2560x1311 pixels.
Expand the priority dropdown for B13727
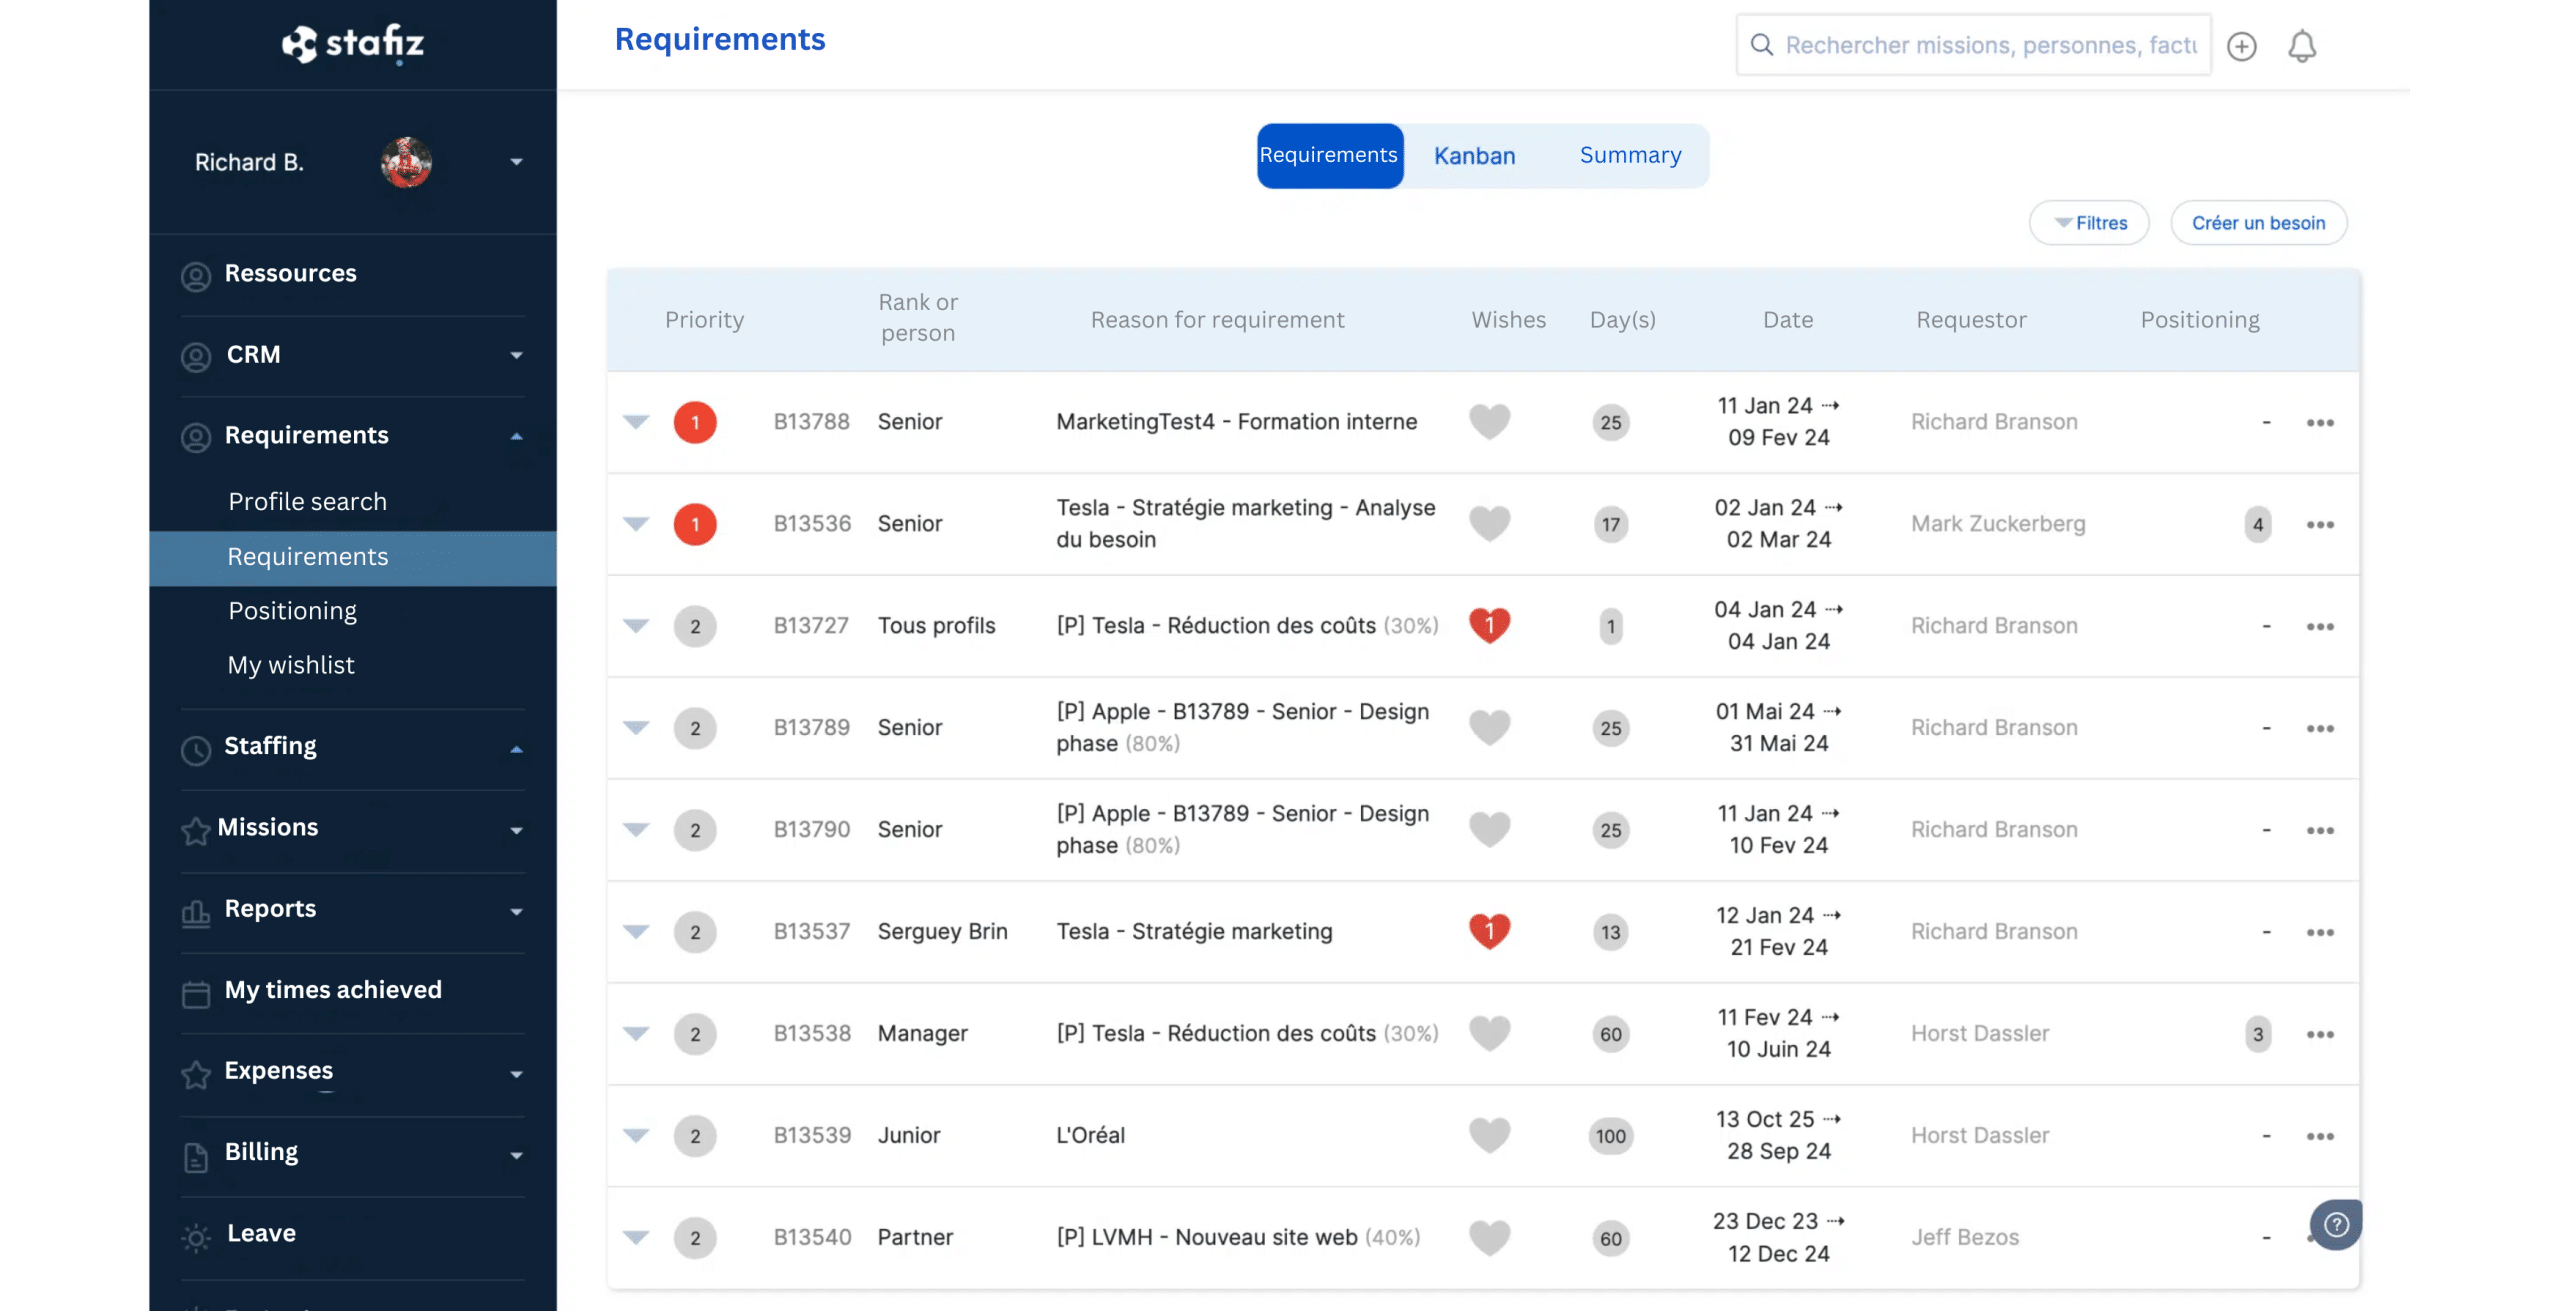tap(635, 625)
